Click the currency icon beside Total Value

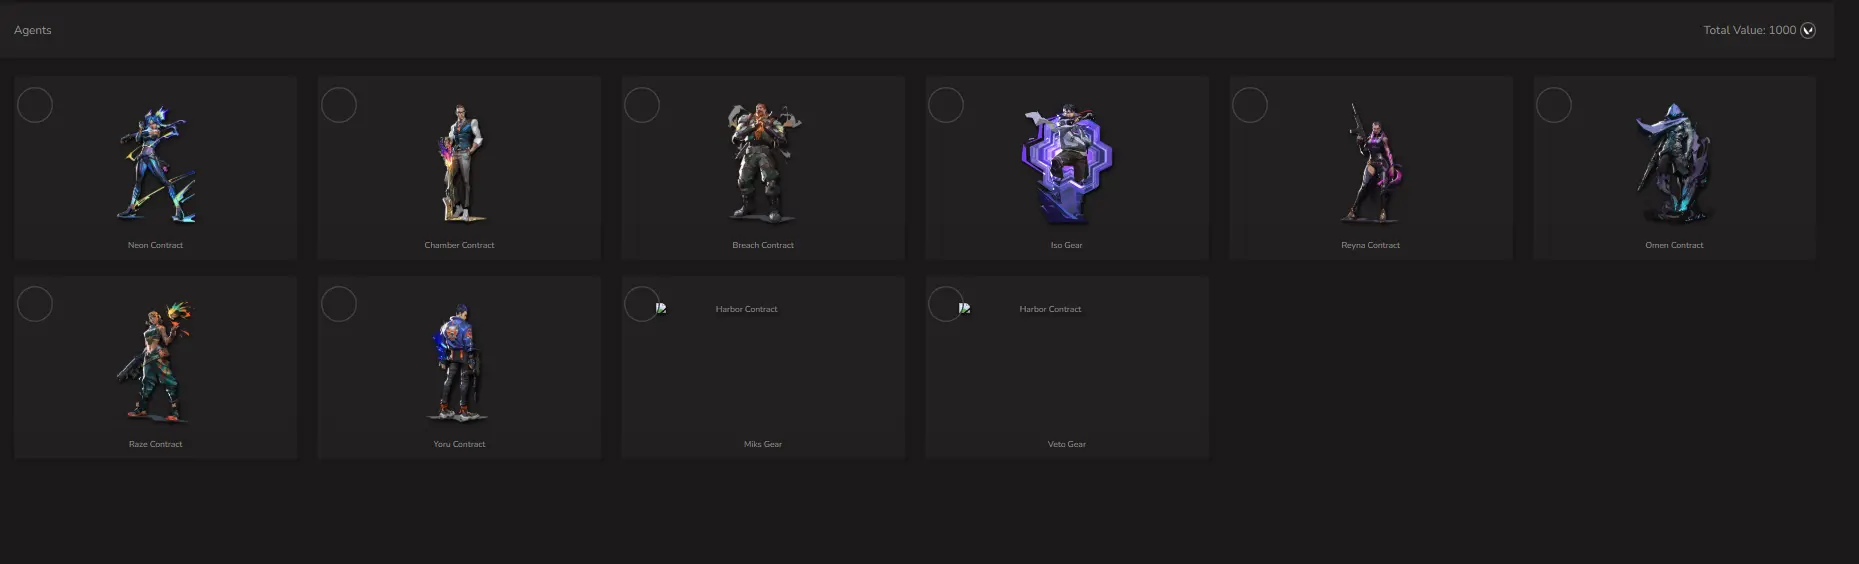[x=1808, y=30]
